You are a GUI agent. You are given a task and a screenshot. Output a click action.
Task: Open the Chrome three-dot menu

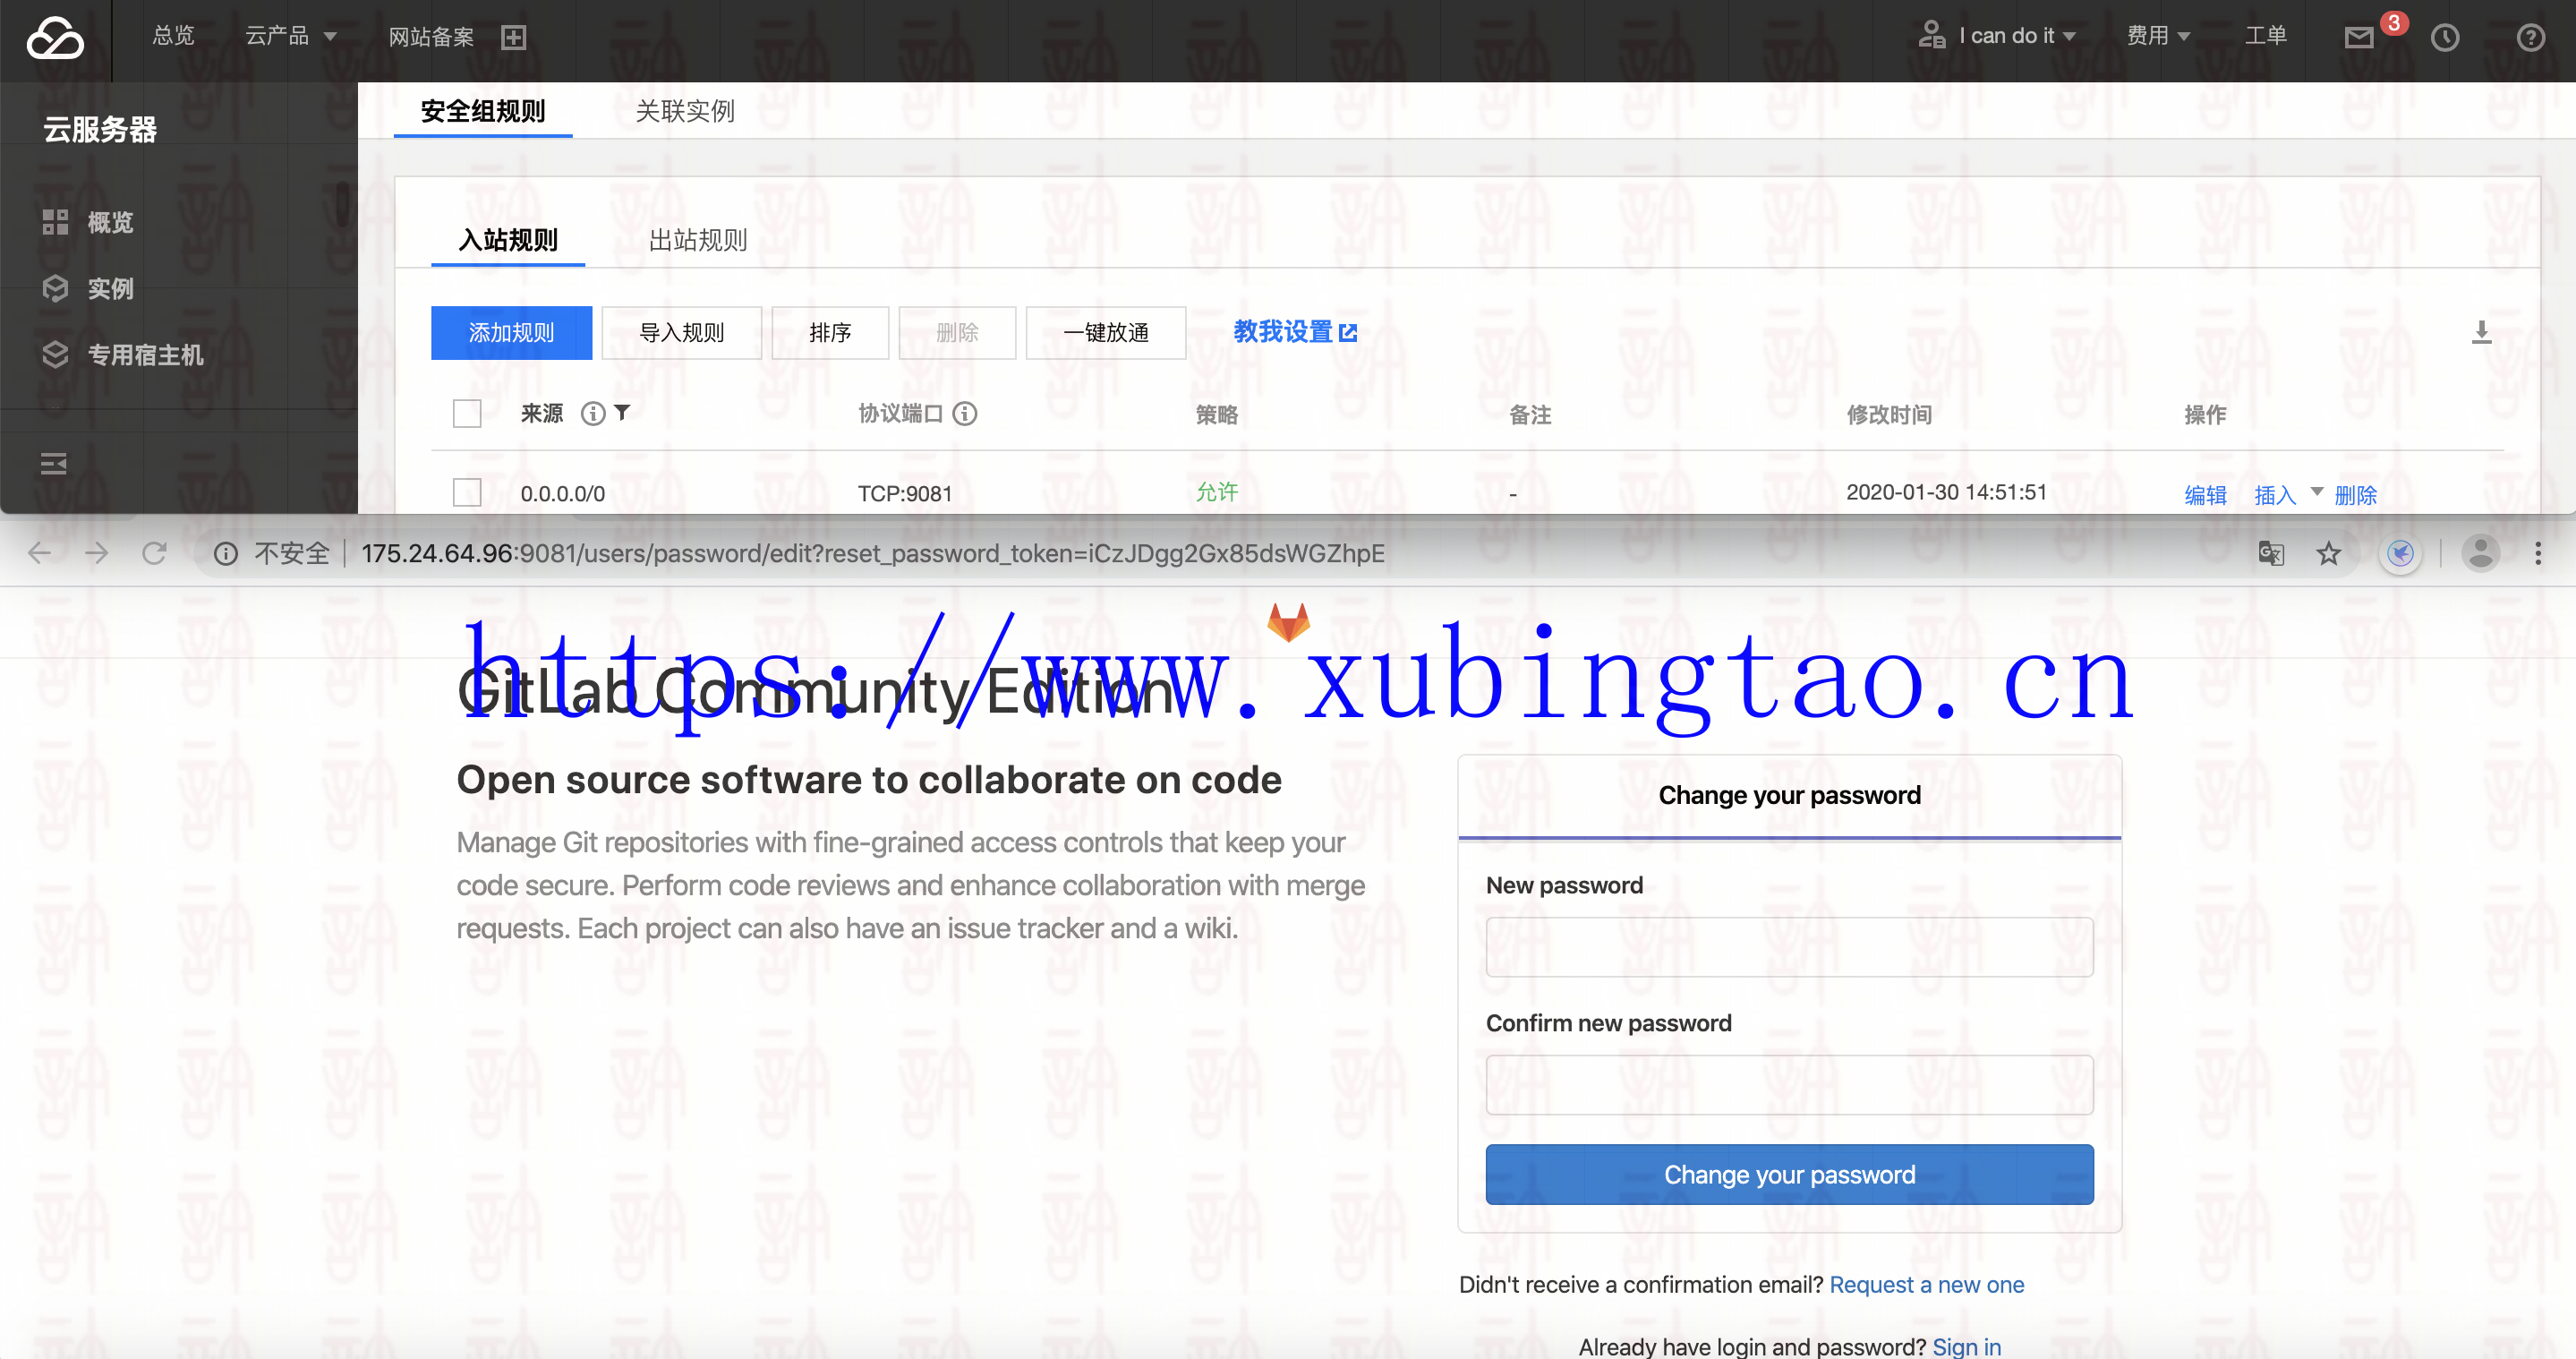[x=2538, y=553]
